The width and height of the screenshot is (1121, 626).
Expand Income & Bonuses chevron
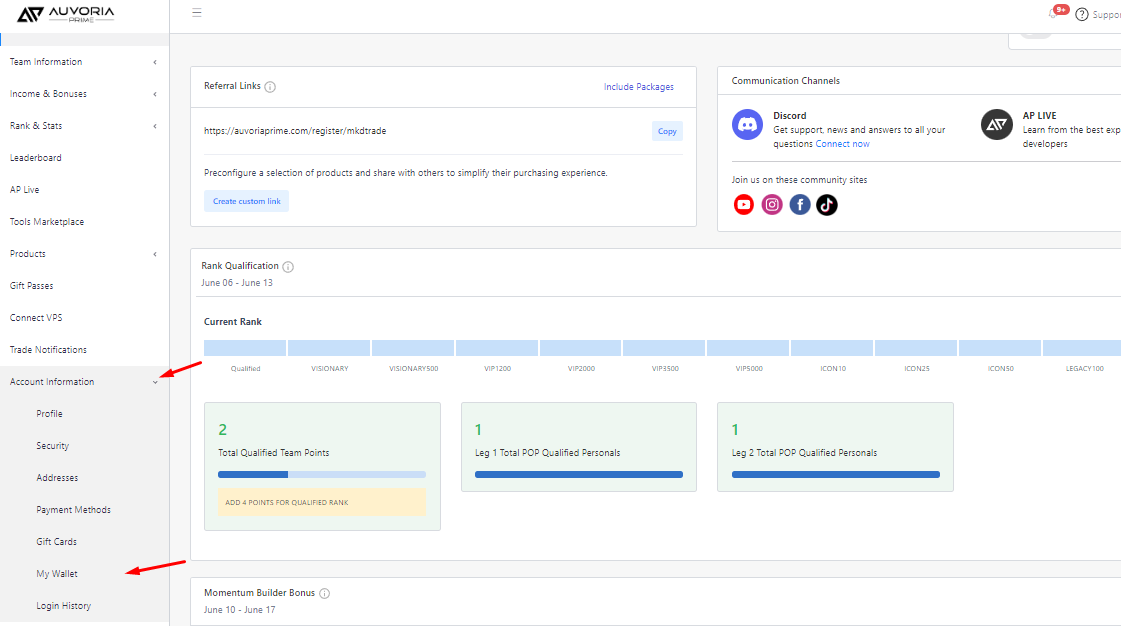[155, 94]
